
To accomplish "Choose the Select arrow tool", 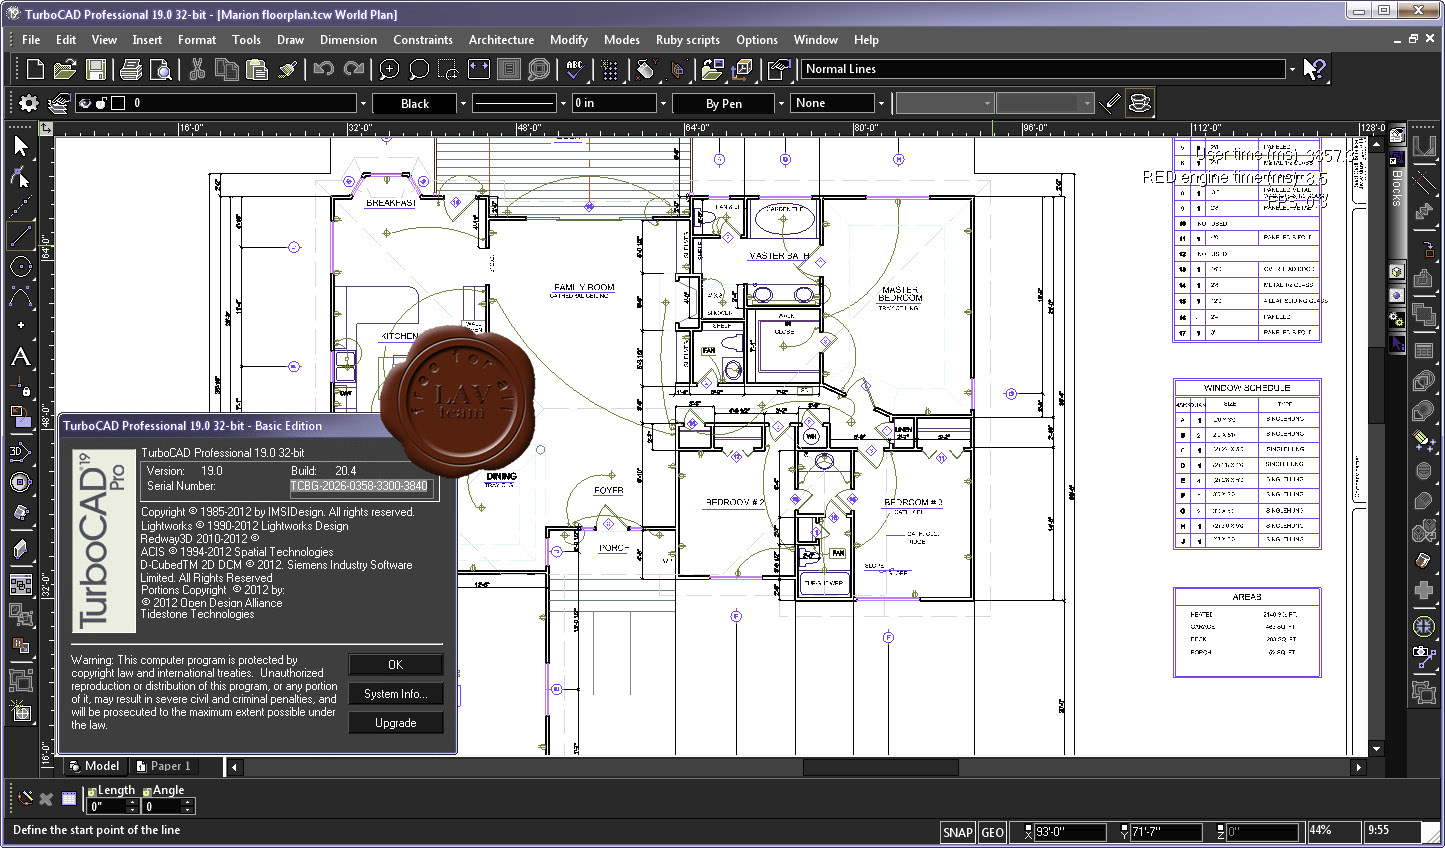I will (20, 146).
